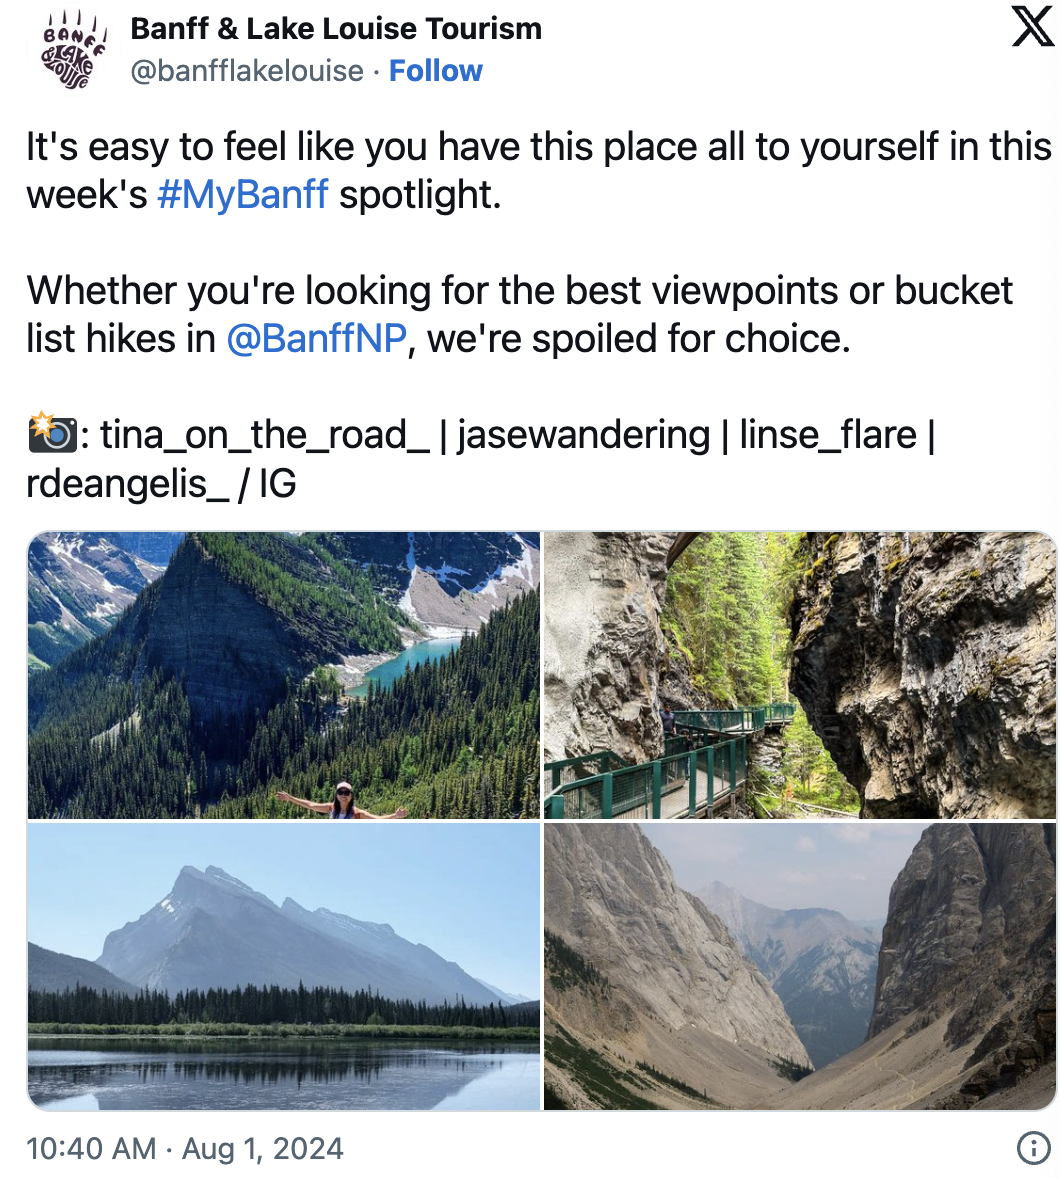Image resolution: width=1060 pixels, height=1178 pixels.
Task: Open the 10:40 AM Aug 1, 2024 timestamp
Action: pyautogui.click(x=185, y=1148)
